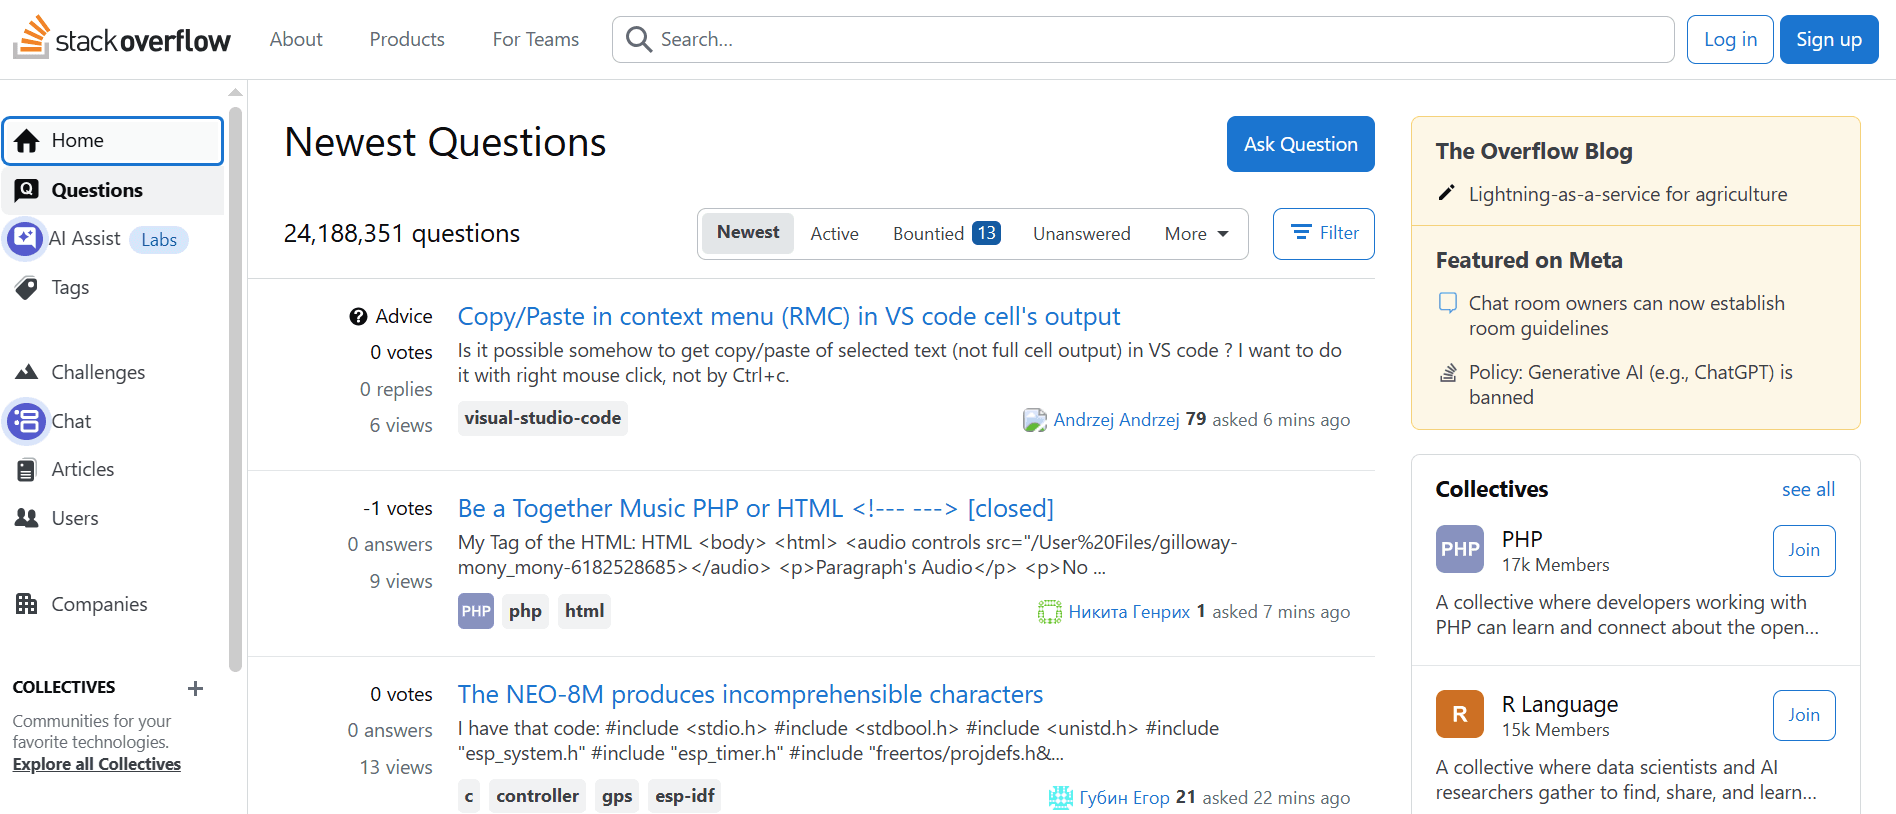Click the html tag
This screenshot has height=814, width=1896.
(x=584, y=611)
